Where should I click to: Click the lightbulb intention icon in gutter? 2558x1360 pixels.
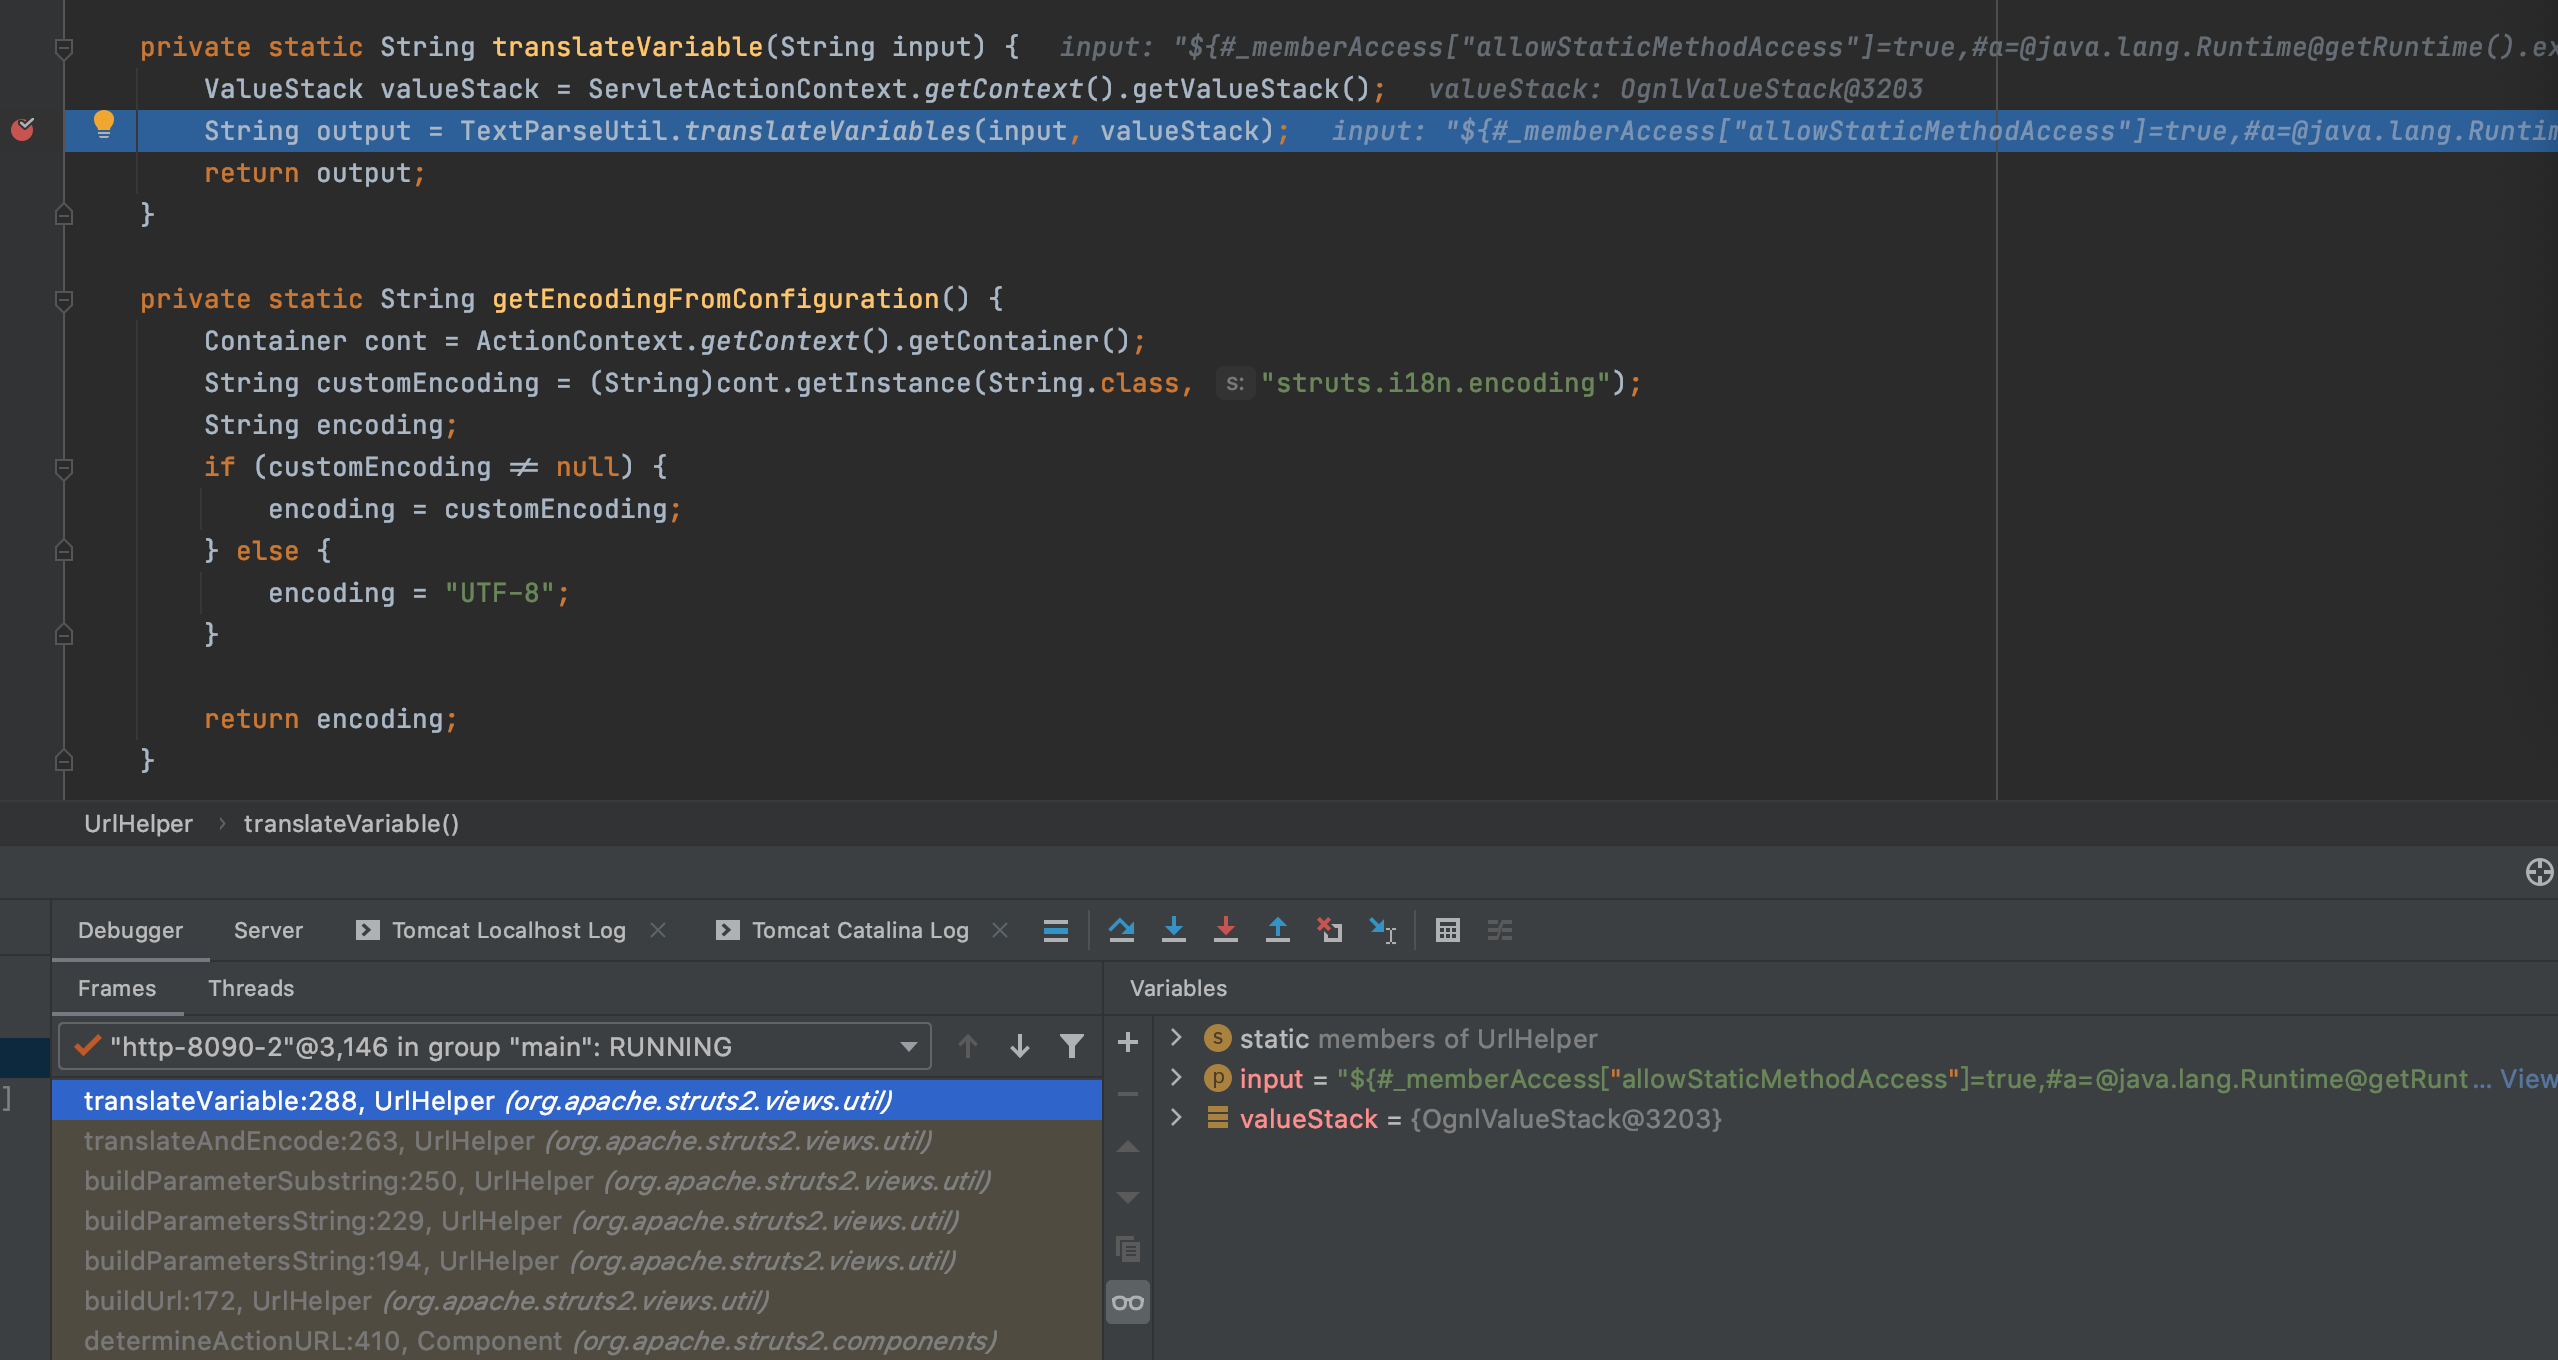click(x=103, y=124)
